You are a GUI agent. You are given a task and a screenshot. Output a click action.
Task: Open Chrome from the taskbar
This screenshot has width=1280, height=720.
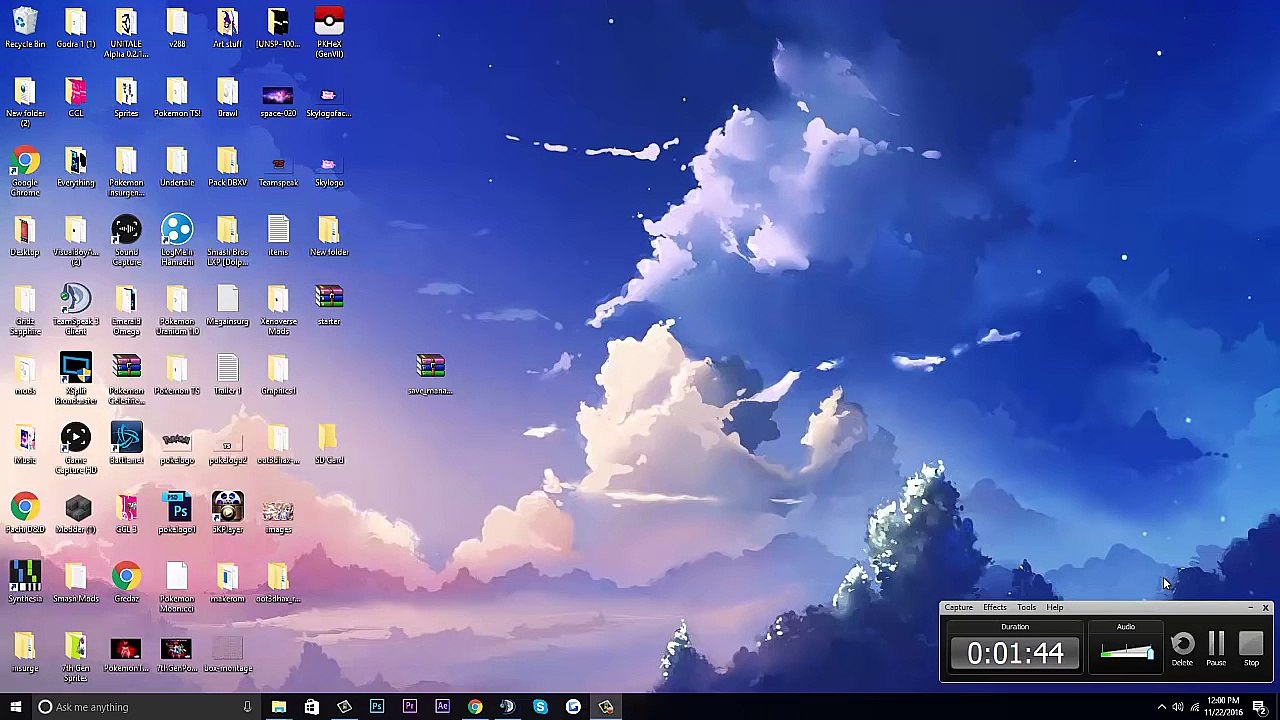pyautogui.click(x=475, y=707)
